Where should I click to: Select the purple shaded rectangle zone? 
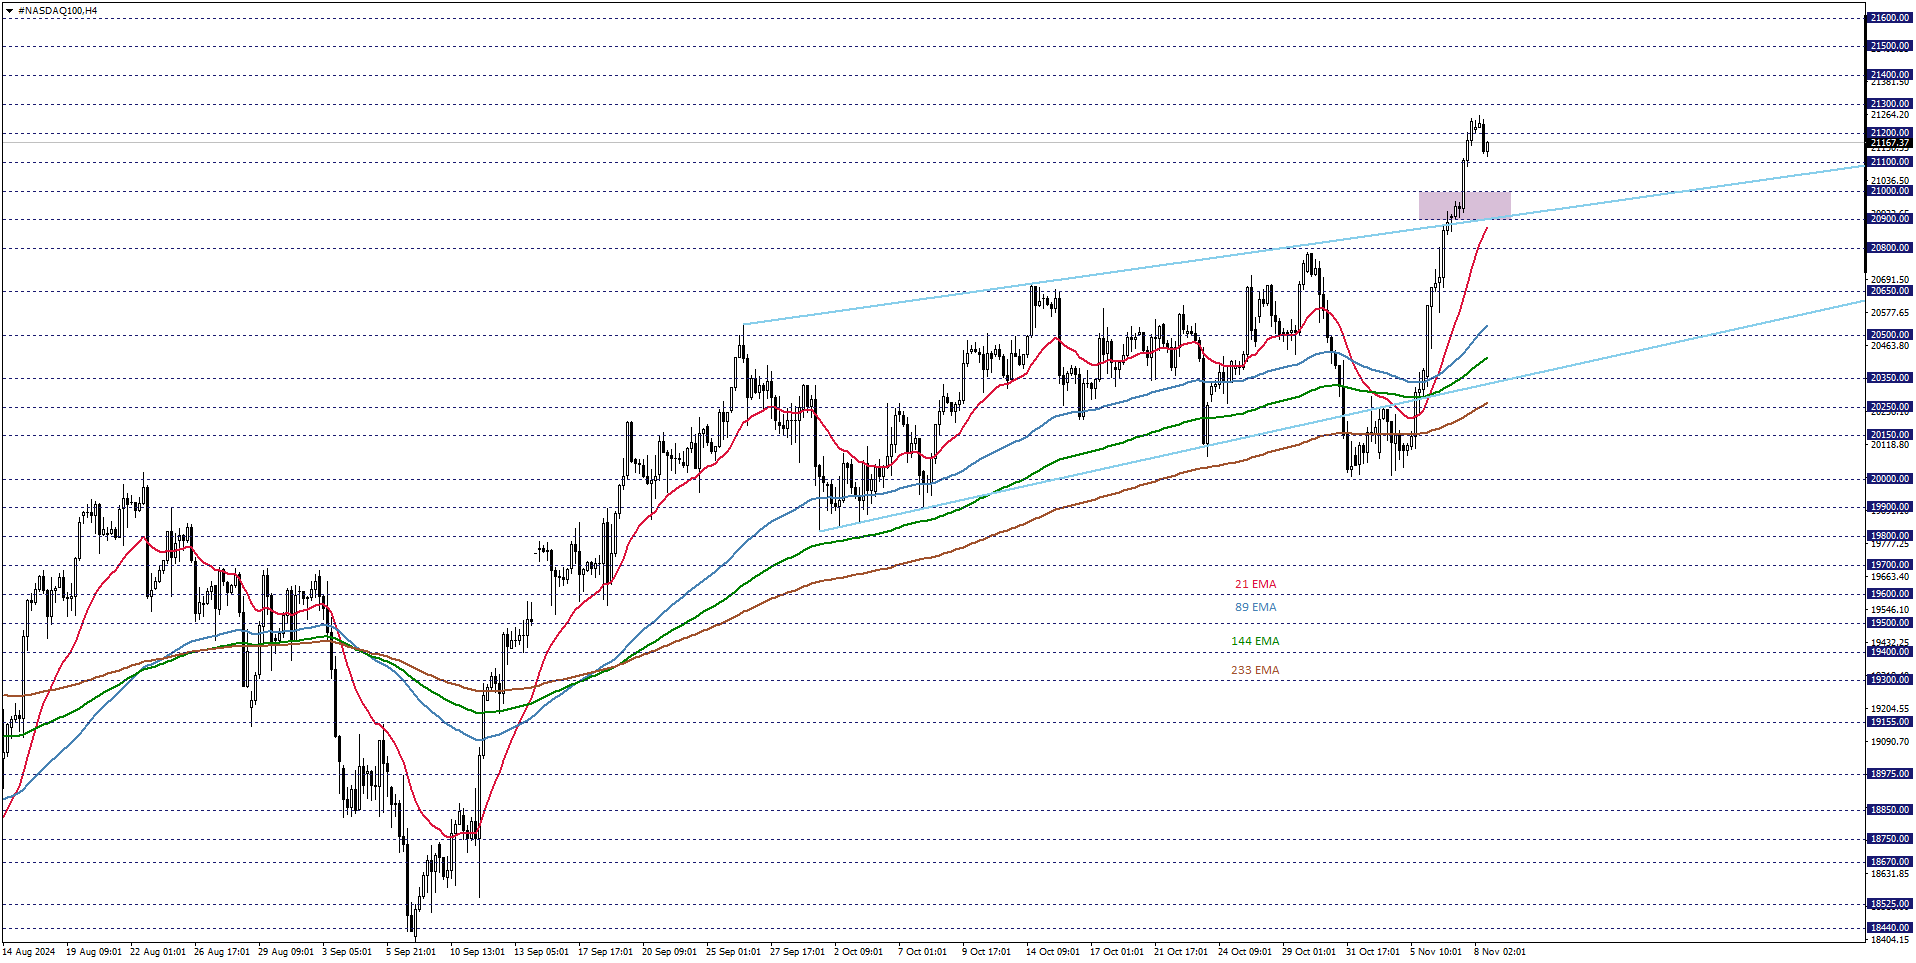(1464, 205)
